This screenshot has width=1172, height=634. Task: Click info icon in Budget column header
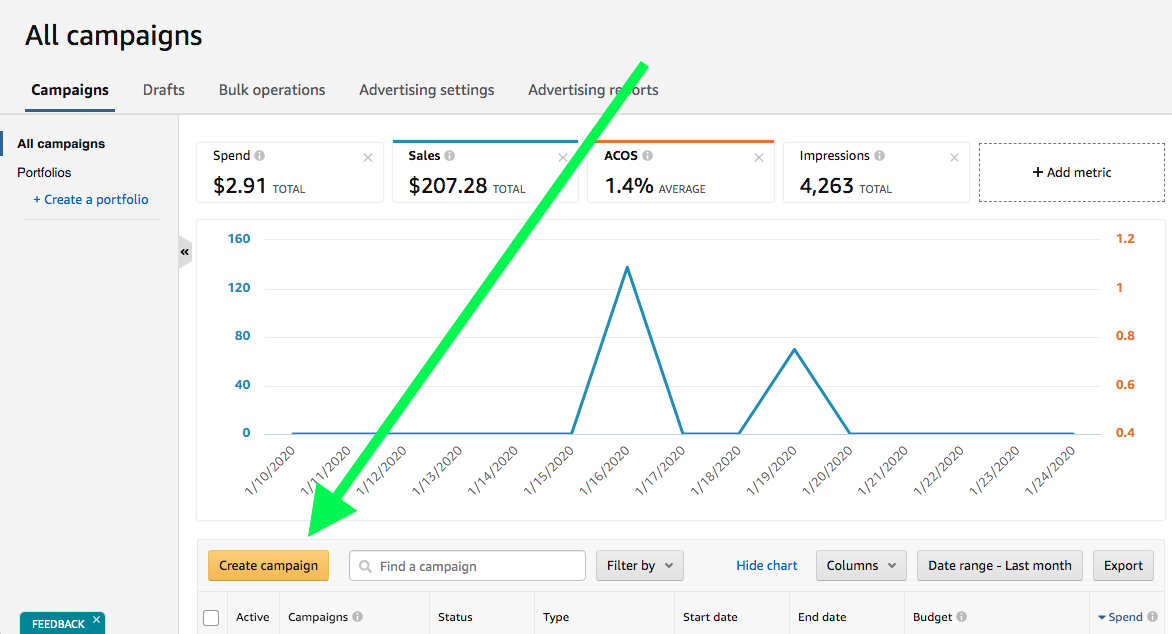click(961, 617)
